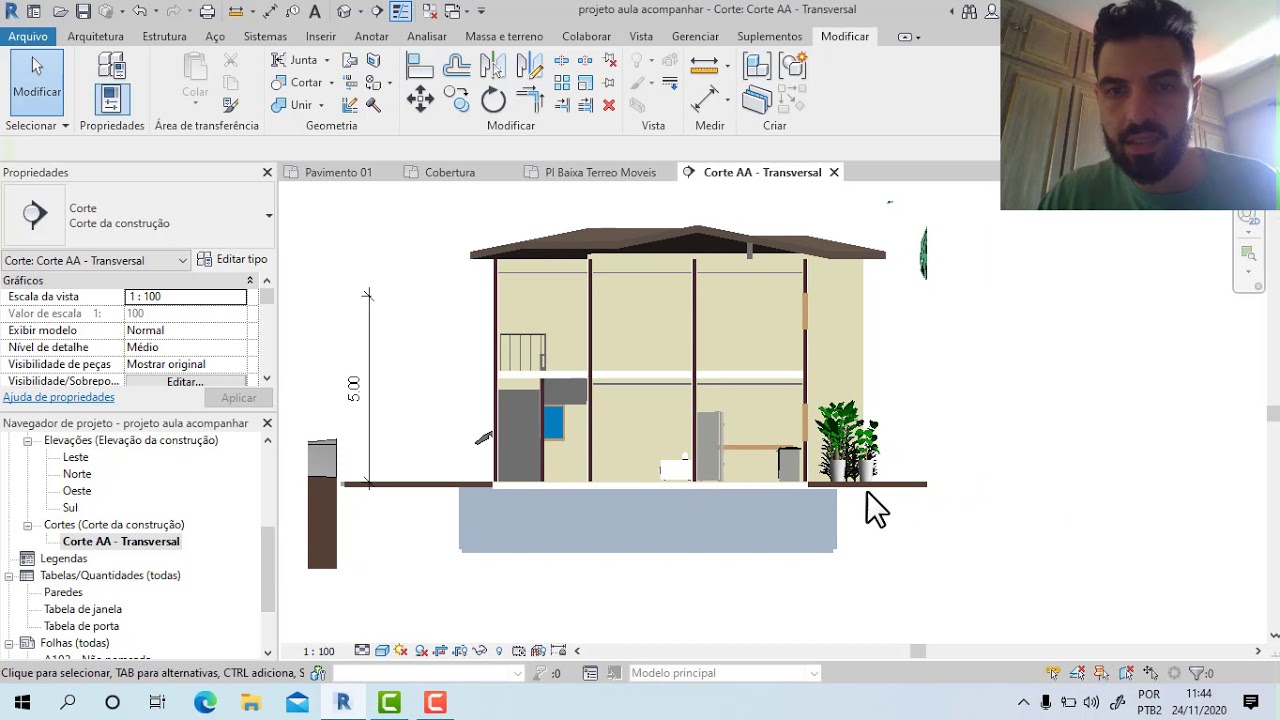Screen dimensions: 1280x720
Task: Open Ajuda de propriedades link
Action: (59, 397)
